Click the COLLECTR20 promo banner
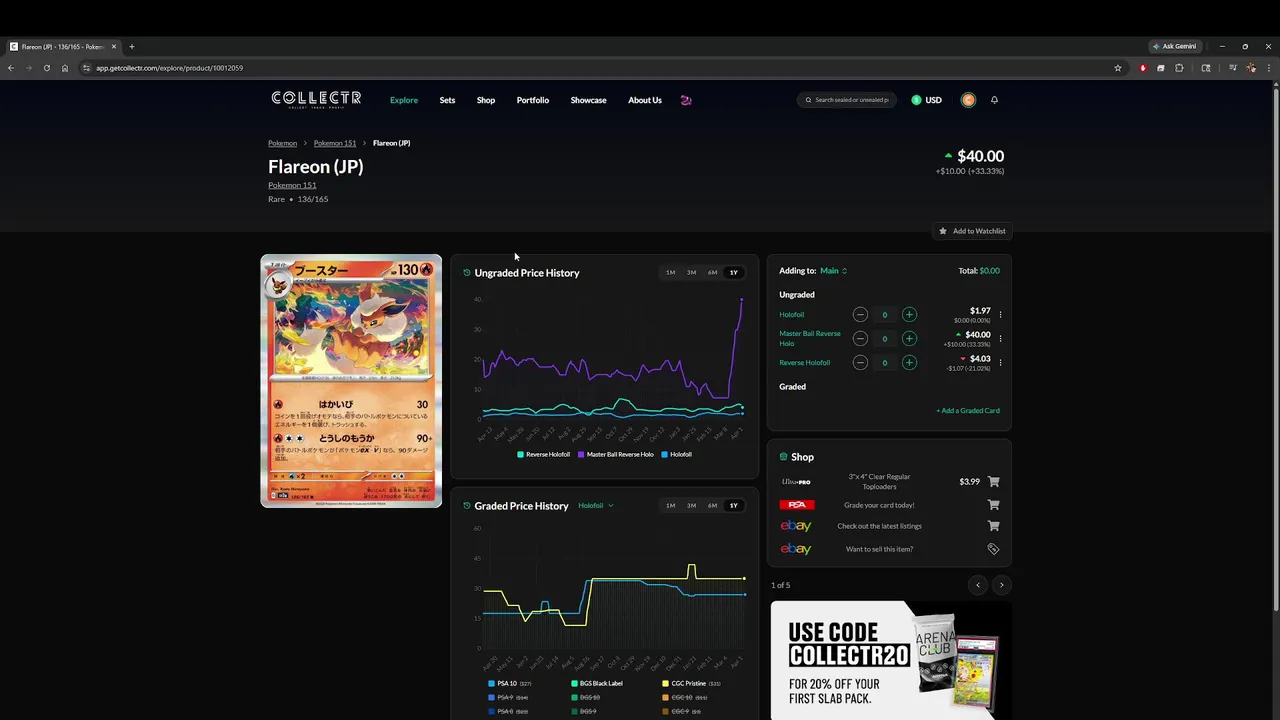 [x=891, y=659]
